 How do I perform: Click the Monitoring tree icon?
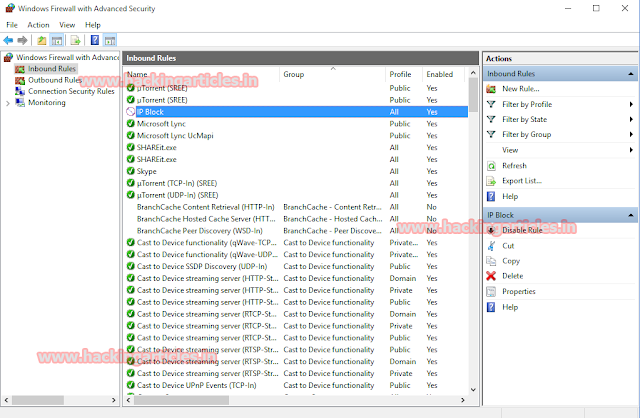click(20, 102)
